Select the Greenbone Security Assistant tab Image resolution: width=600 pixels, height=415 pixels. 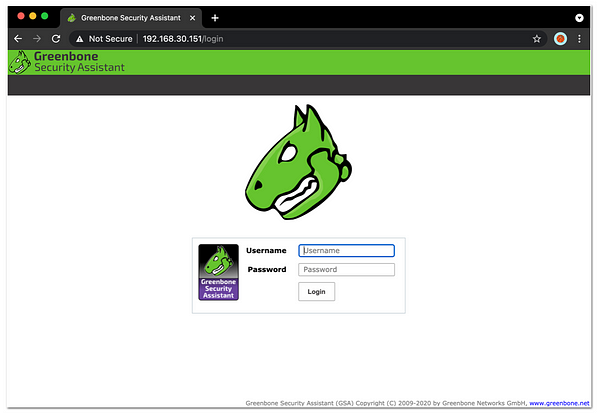click(131, 18)
